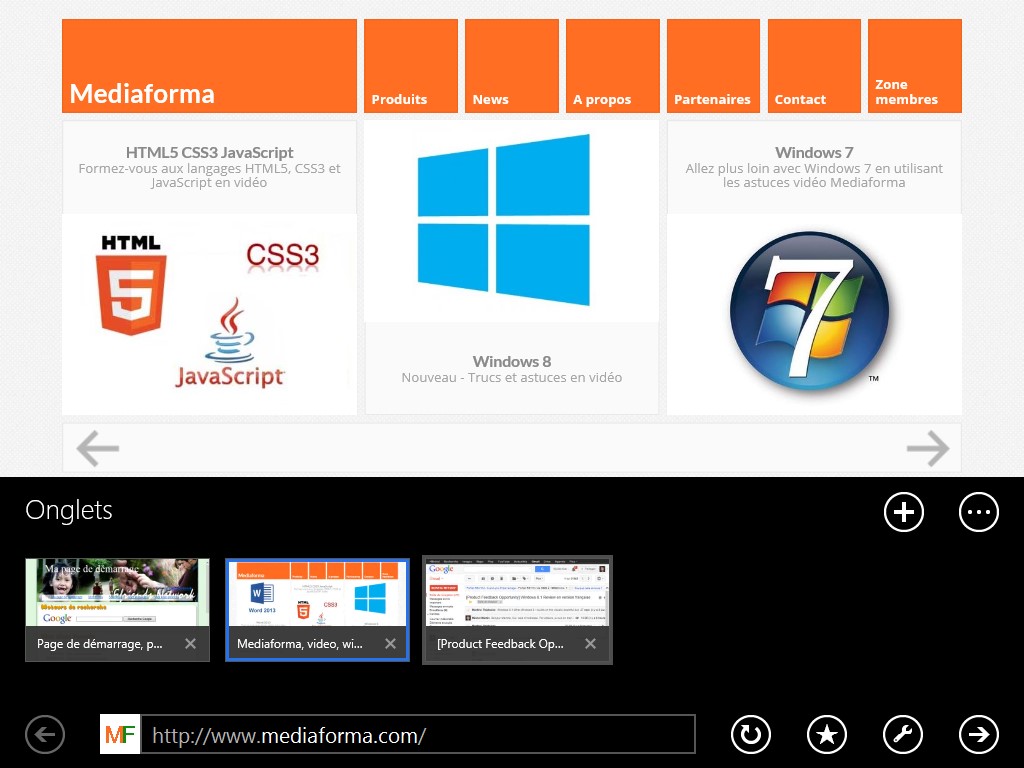This screenshot has width=1024, height=768.
Task: Click 'Nouveau - Trucs et astuces en vidéo' text
Action: (512, 377)
